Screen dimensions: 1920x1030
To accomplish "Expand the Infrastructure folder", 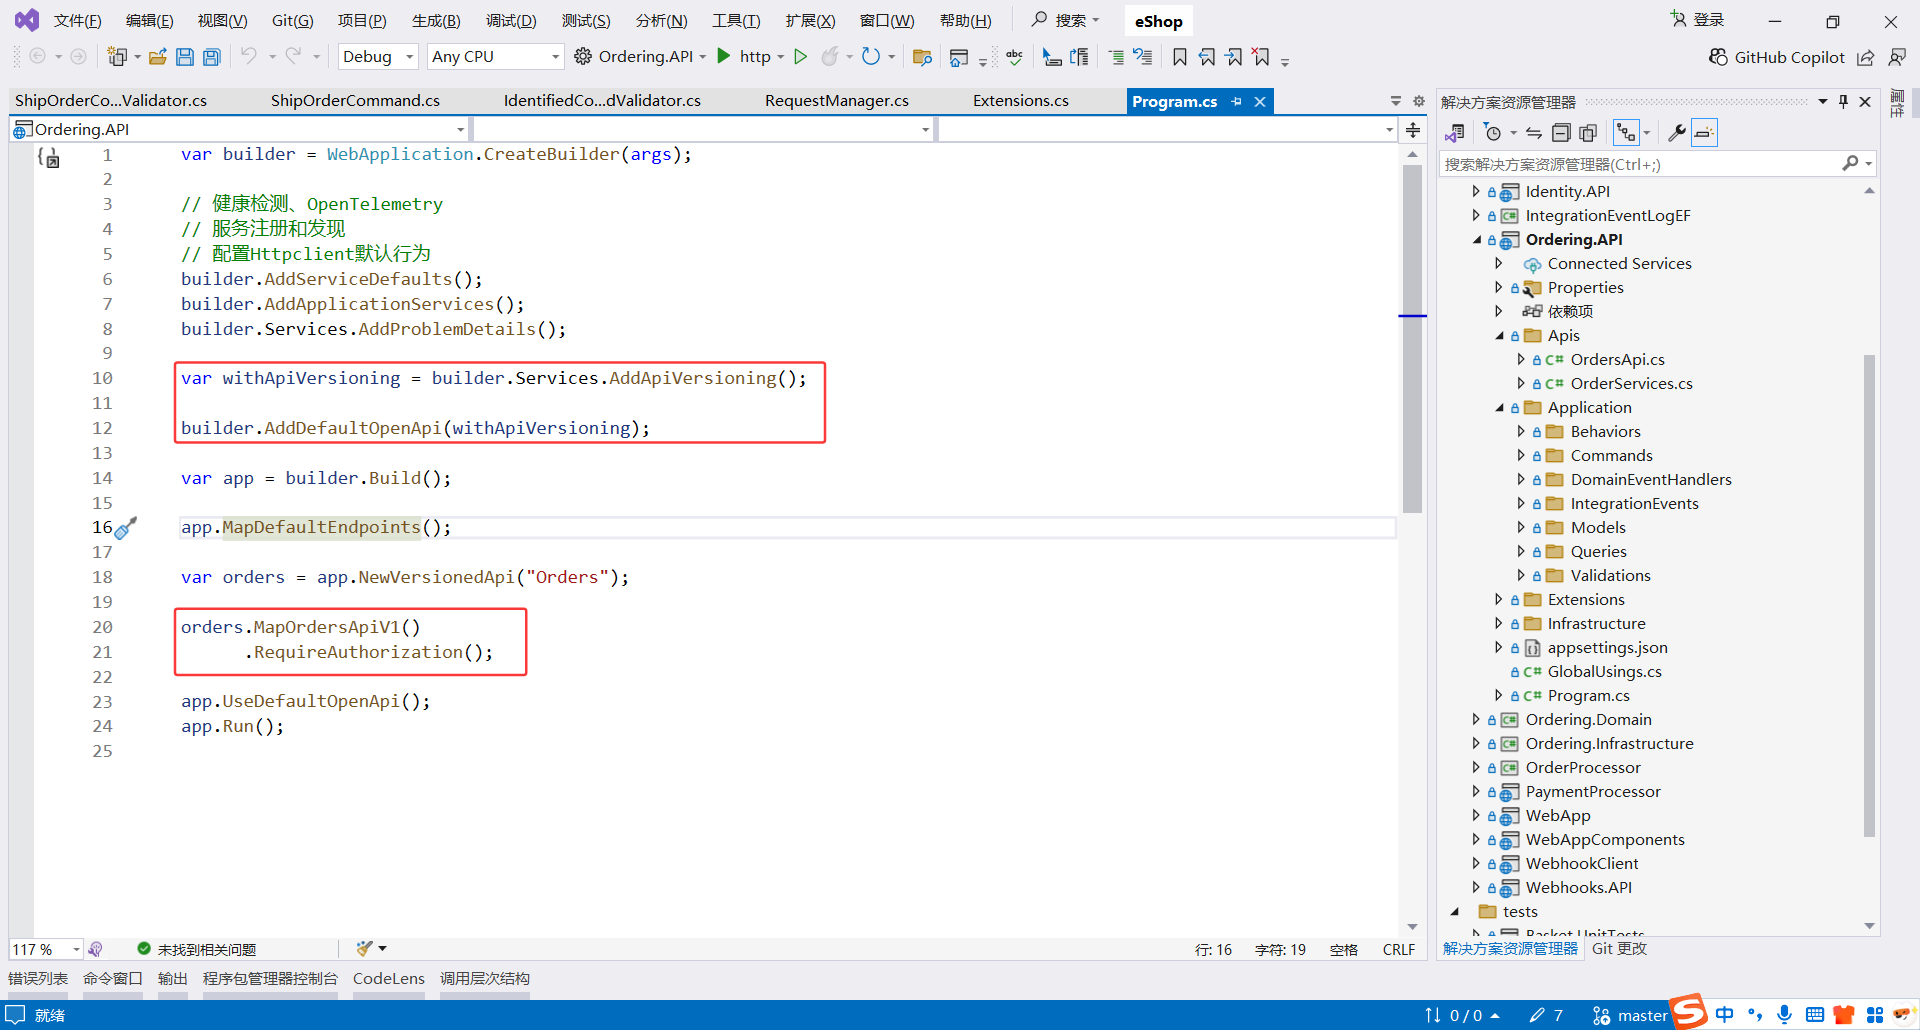I will pyautogui.click(x=1498, y=624).
